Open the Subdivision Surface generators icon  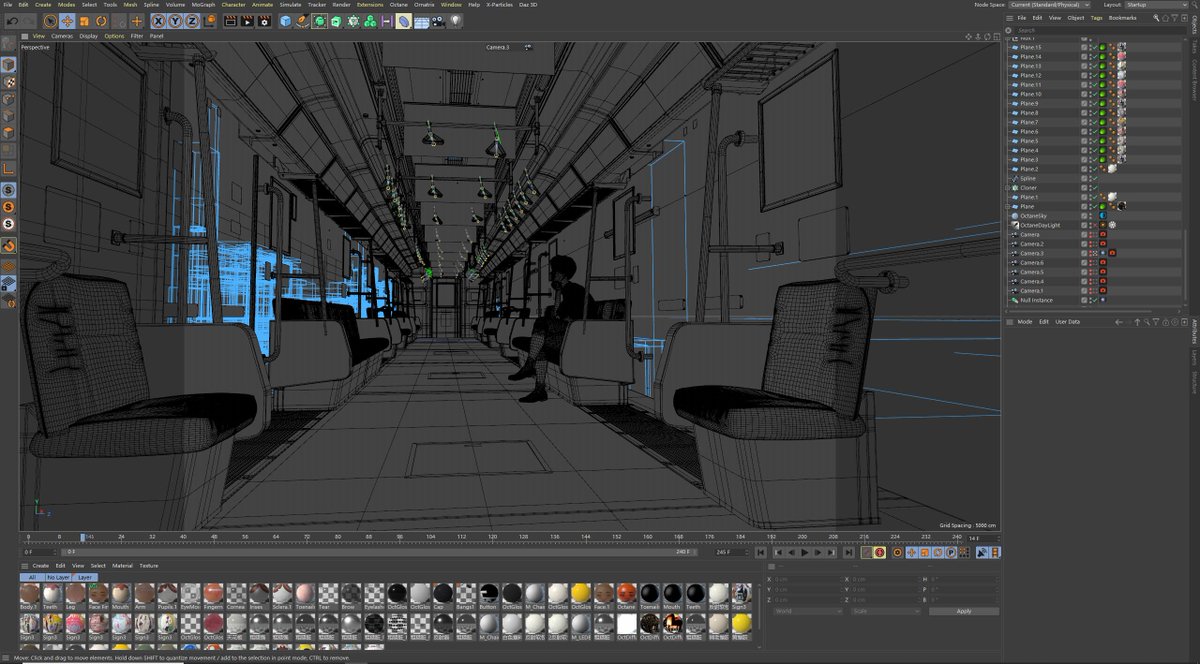pyautogui.click(x=319, y=20)
